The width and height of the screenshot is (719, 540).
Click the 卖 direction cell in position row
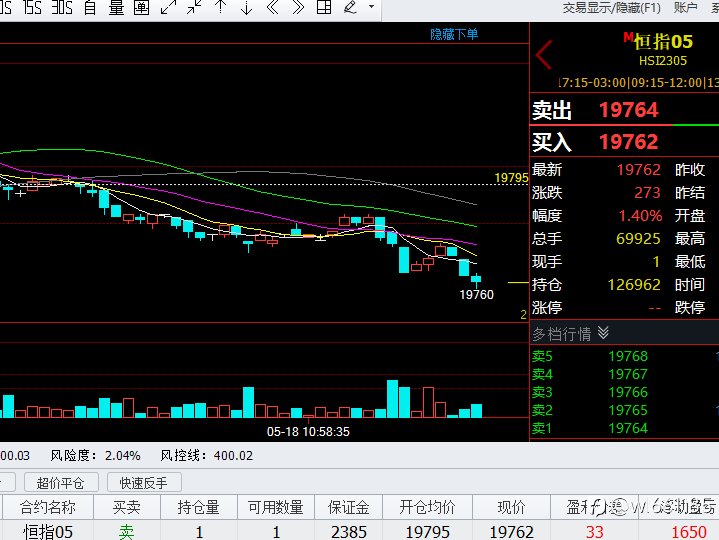[x=127, y=532]
